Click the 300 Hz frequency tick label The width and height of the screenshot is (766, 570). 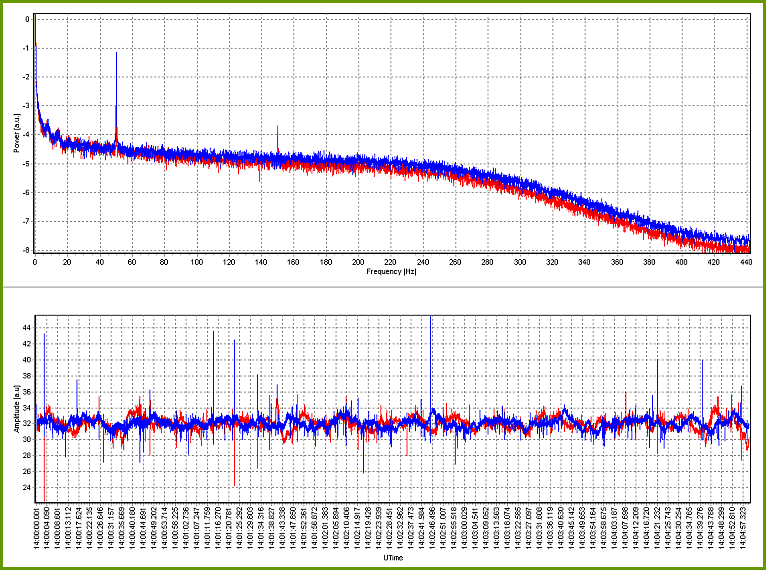tap(520, 262)
